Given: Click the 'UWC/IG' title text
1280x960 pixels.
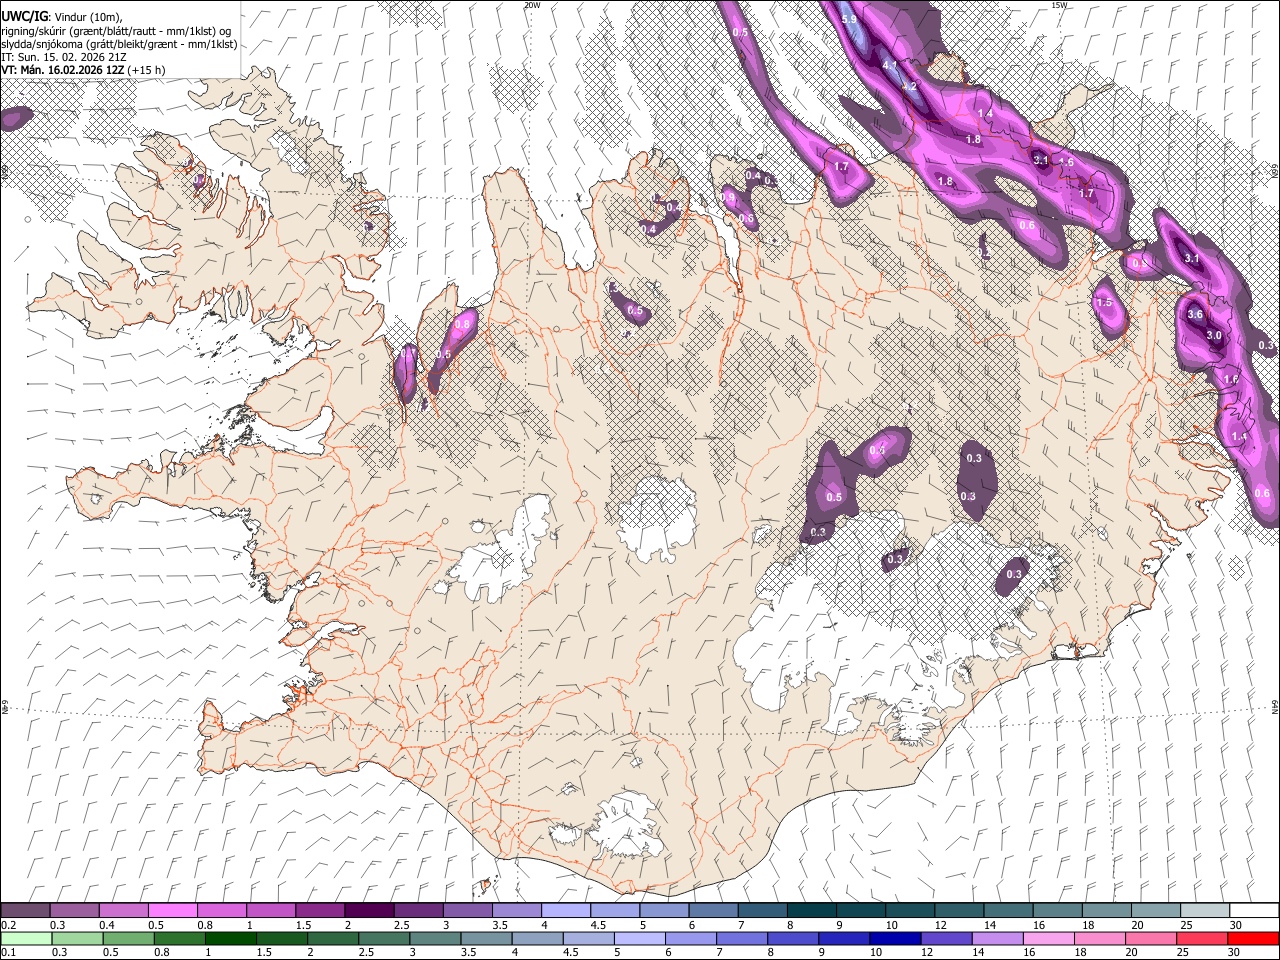Looking at the screenshot, I should (x=24, y=17).
